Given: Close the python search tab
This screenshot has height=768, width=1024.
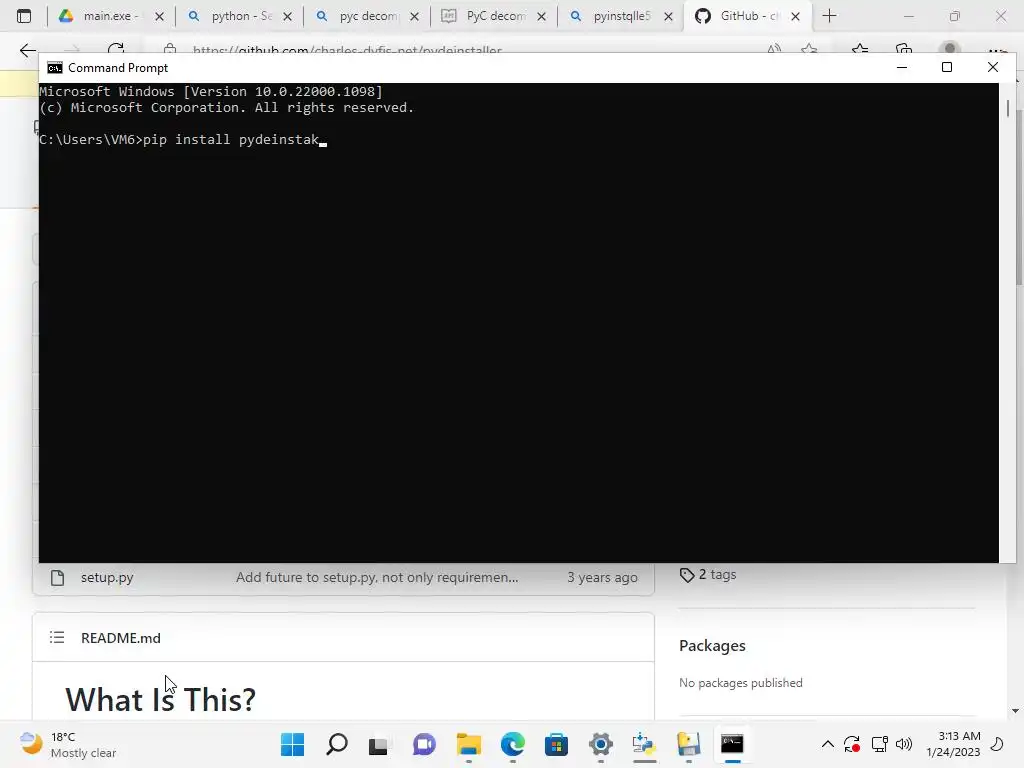Looking at the screenshot, I should pyautogui.click(x=287, y=17).
